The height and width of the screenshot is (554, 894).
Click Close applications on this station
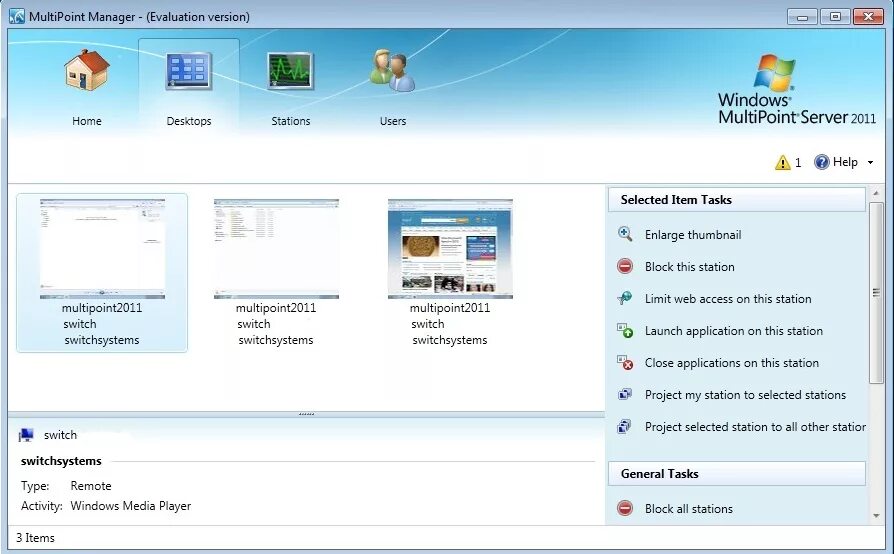(x=732, y=362)
